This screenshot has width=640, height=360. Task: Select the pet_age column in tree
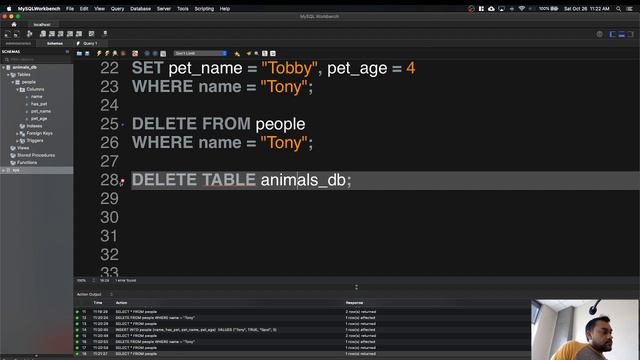click(39, 119)
